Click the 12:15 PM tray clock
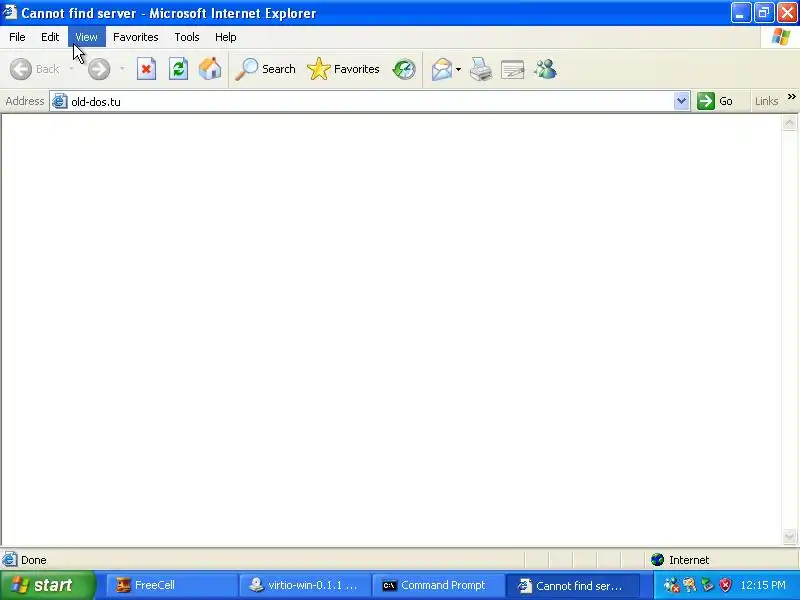 (763, 585)
